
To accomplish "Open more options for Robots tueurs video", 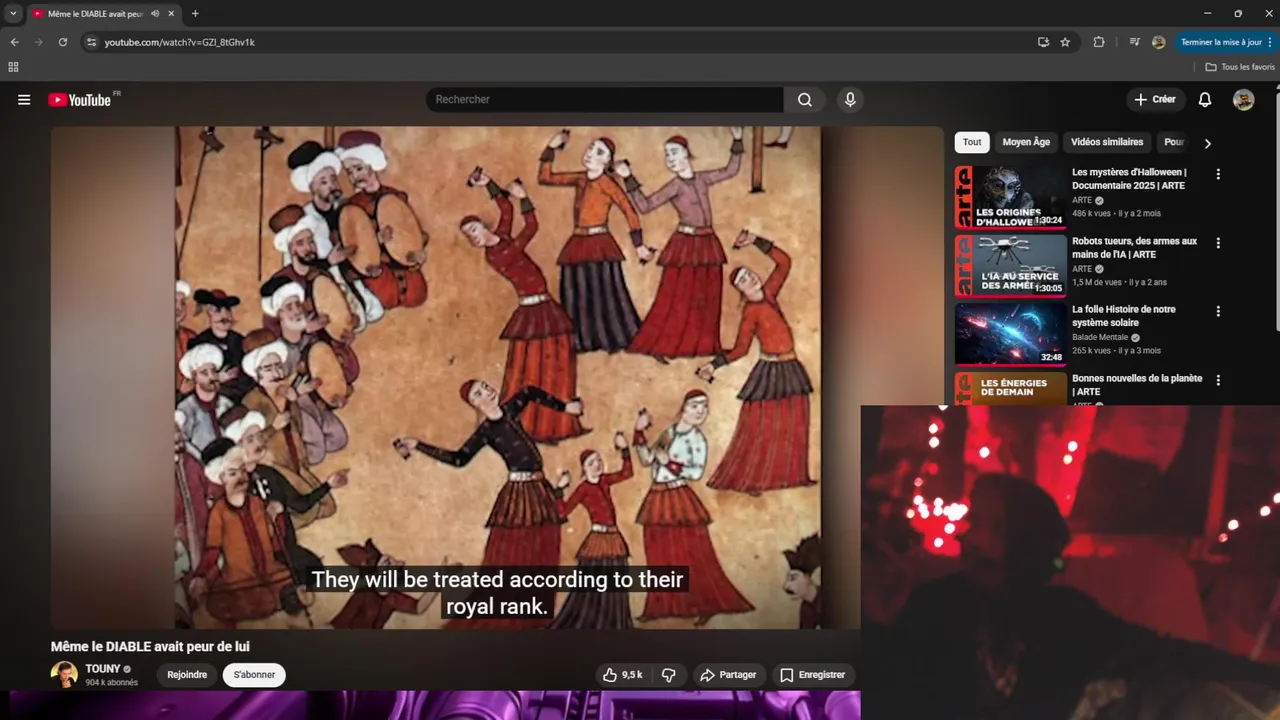I will pos(1218,243).
